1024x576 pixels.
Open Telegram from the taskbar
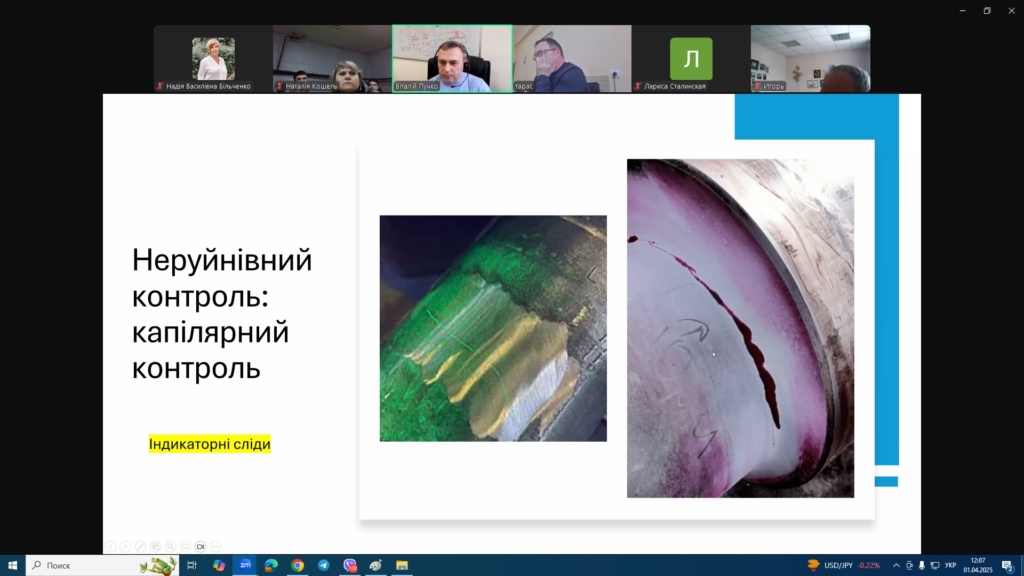point(323,565)
